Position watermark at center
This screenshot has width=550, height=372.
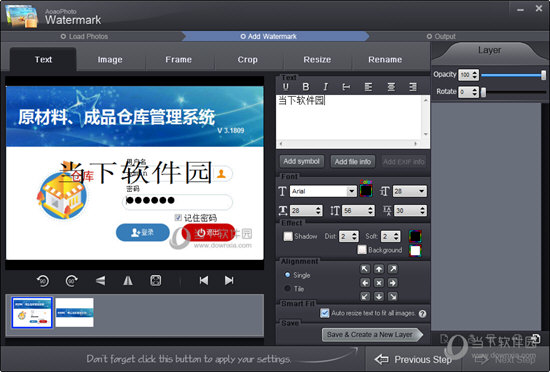pyautogui.click(x=379, y=283)
